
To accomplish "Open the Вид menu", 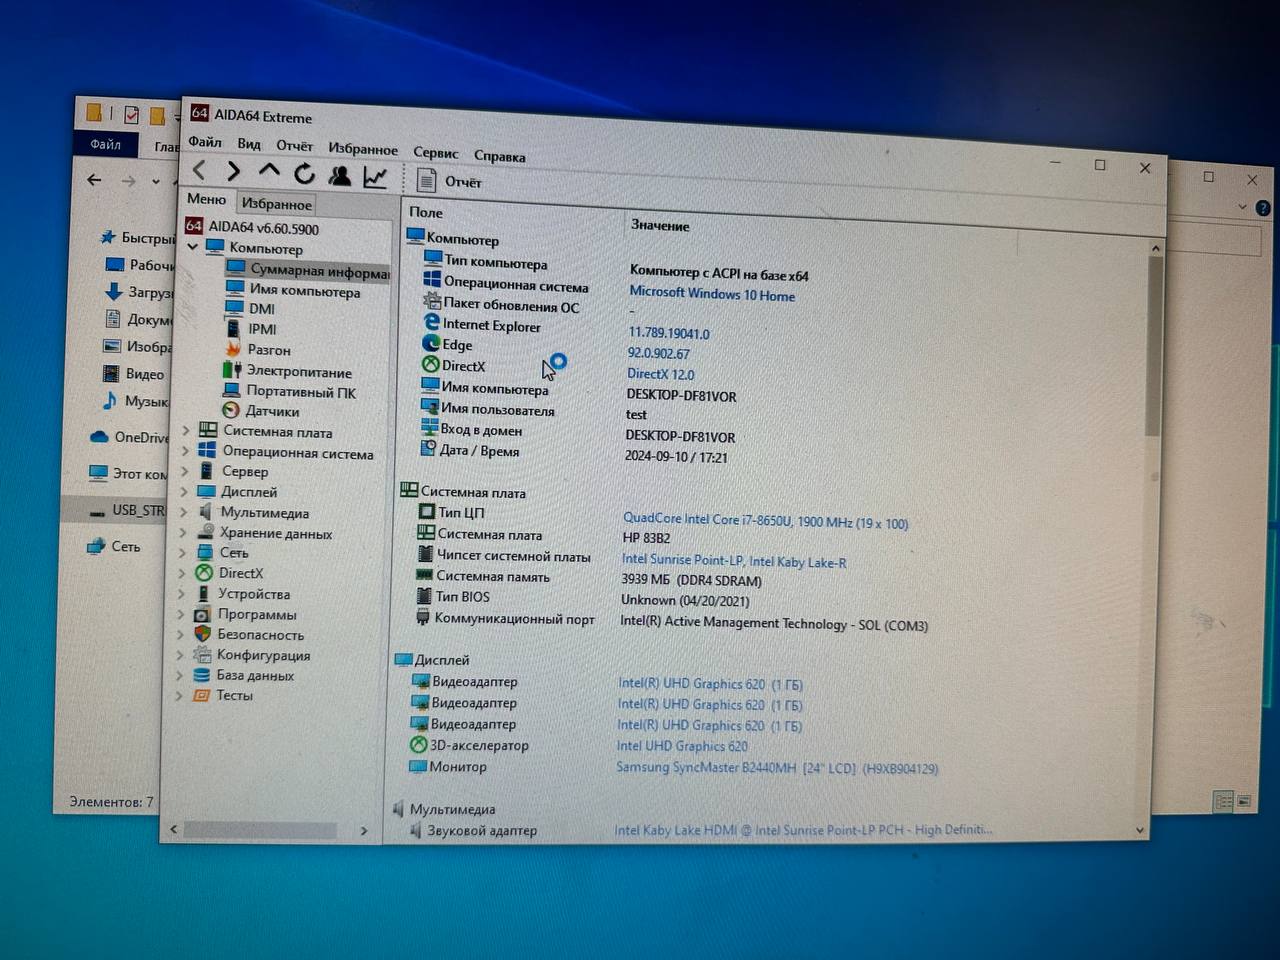I will [249, 144].
